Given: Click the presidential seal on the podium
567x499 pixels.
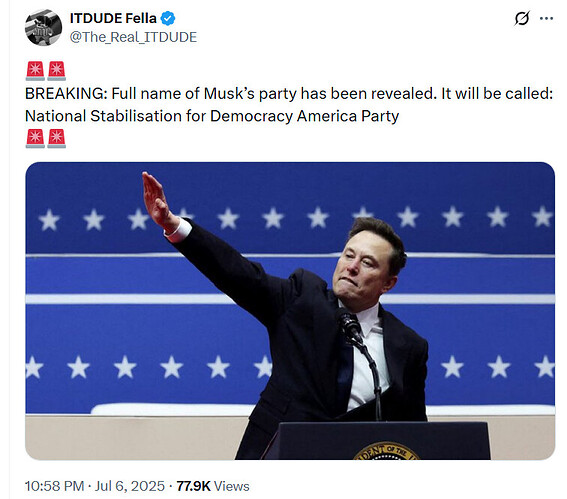Looking at the screenshot, I should tap(386, 451).
